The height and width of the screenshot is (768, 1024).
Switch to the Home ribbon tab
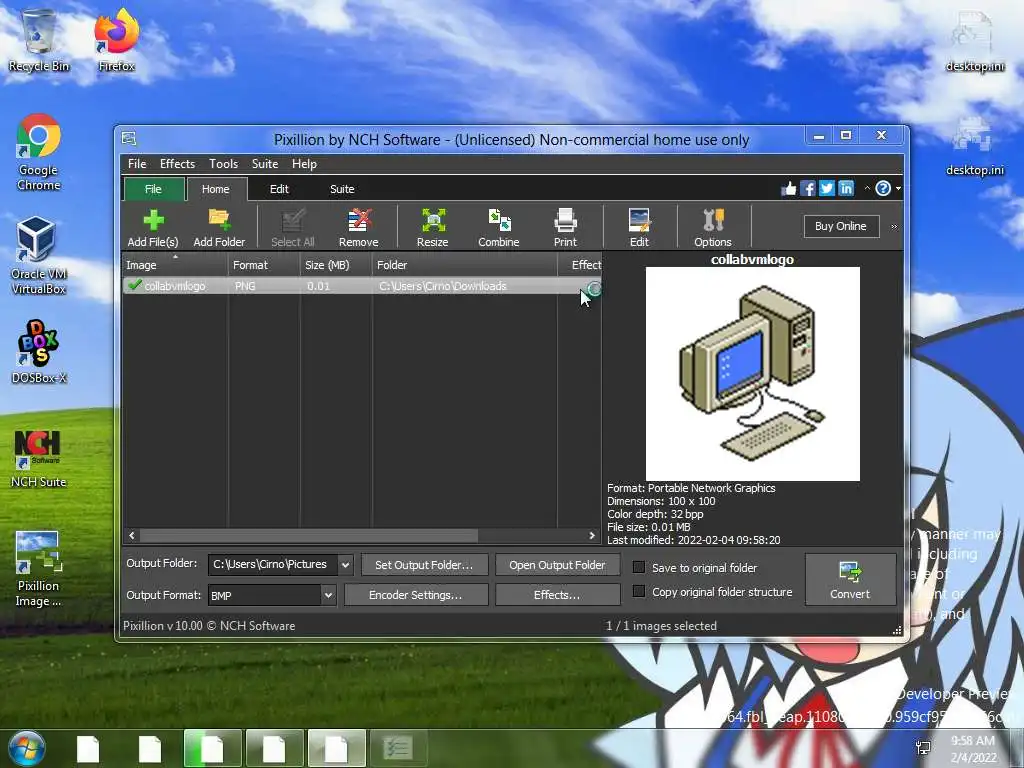216,189
